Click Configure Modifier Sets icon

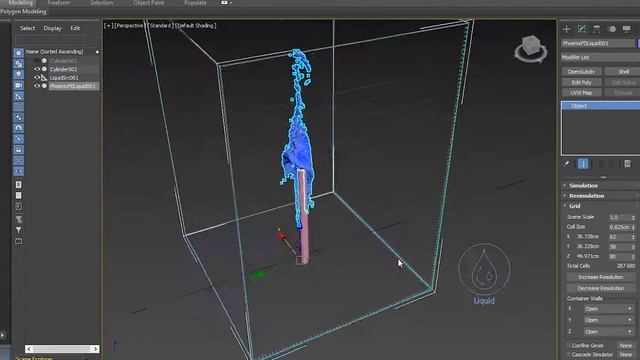coord(627,164)
